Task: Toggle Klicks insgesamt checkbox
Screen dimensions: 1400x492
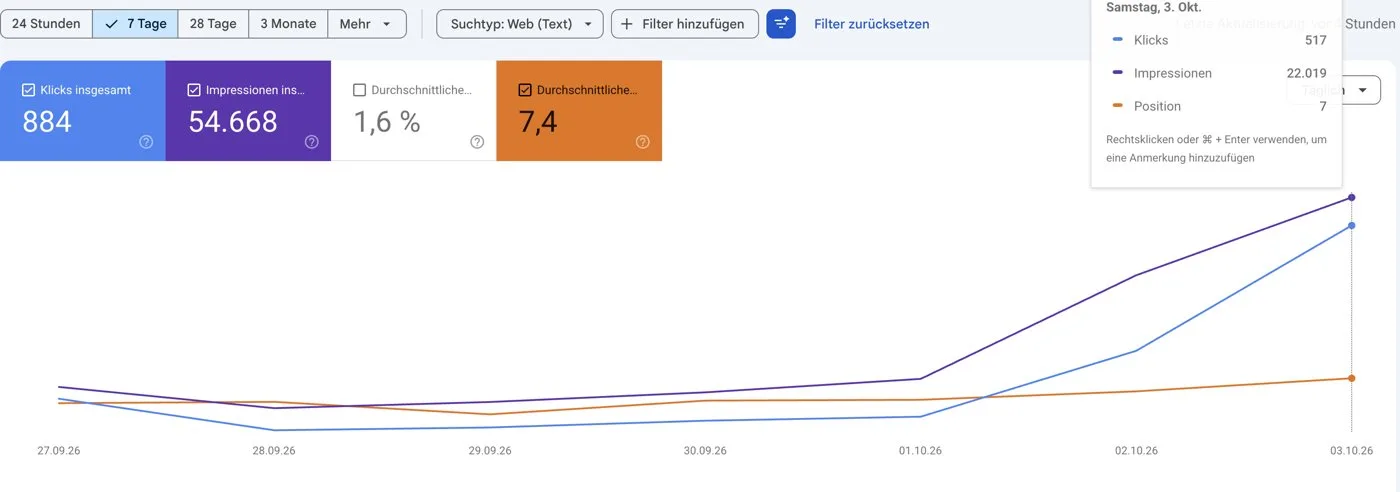Action: (28, 90)
